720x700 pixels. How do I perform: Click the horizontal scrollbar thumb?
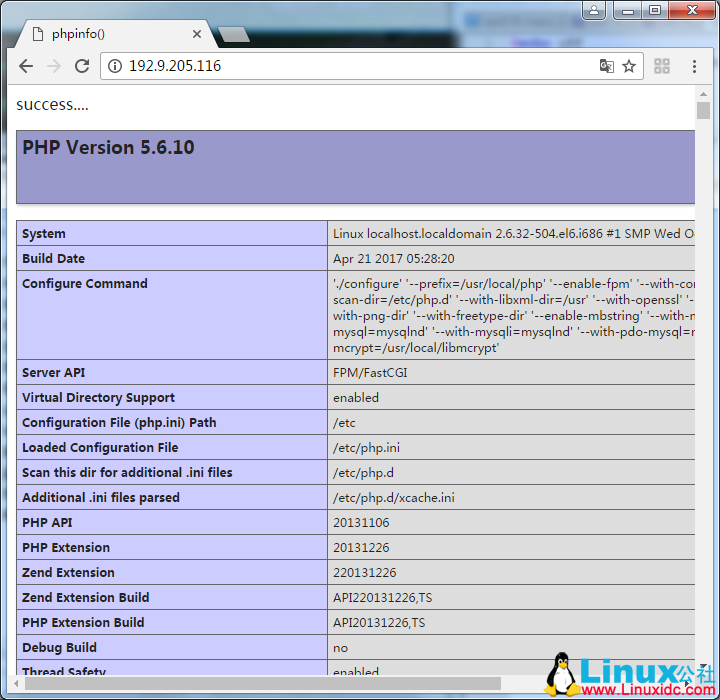[260, 683]
